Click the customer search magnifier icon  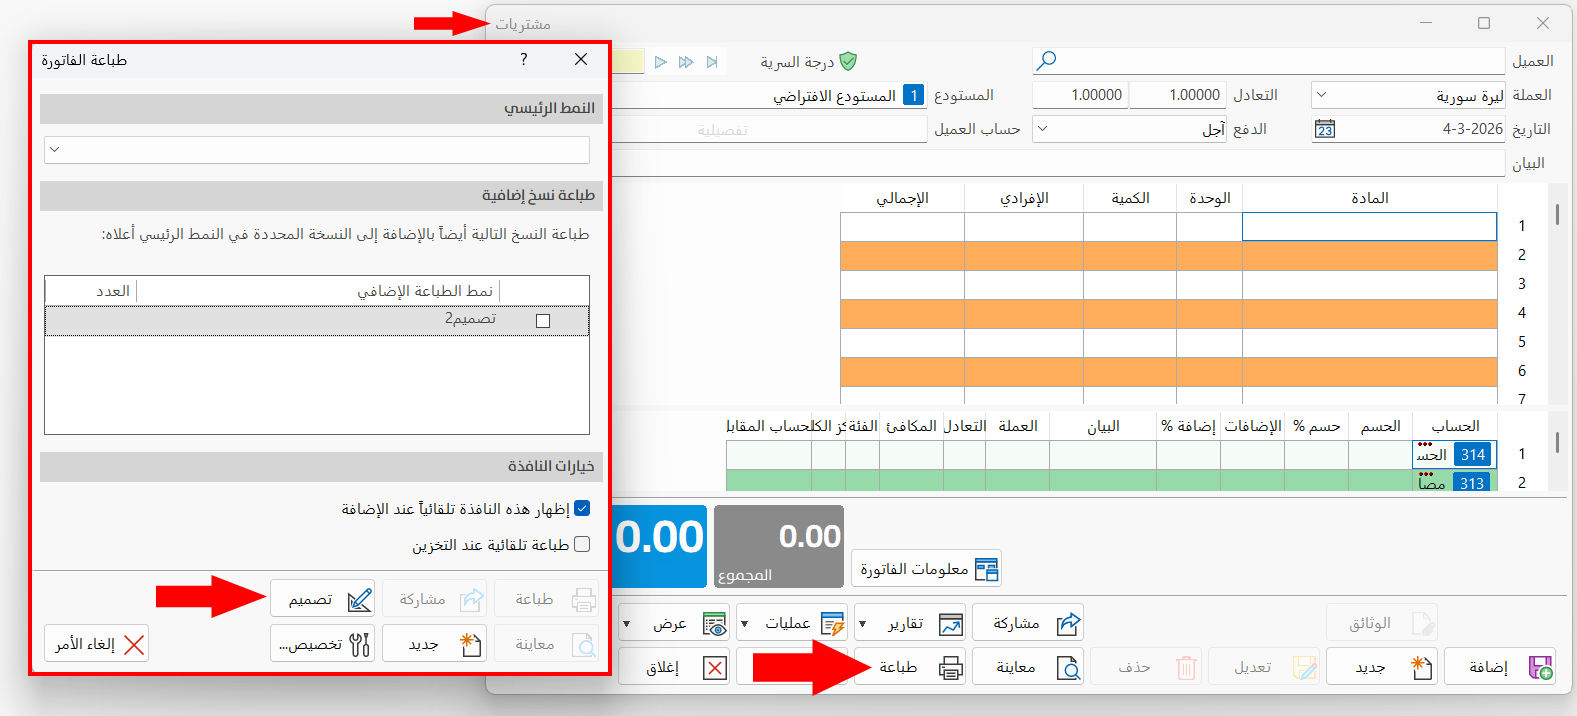pyautogui.click(x=1046, y=61)
